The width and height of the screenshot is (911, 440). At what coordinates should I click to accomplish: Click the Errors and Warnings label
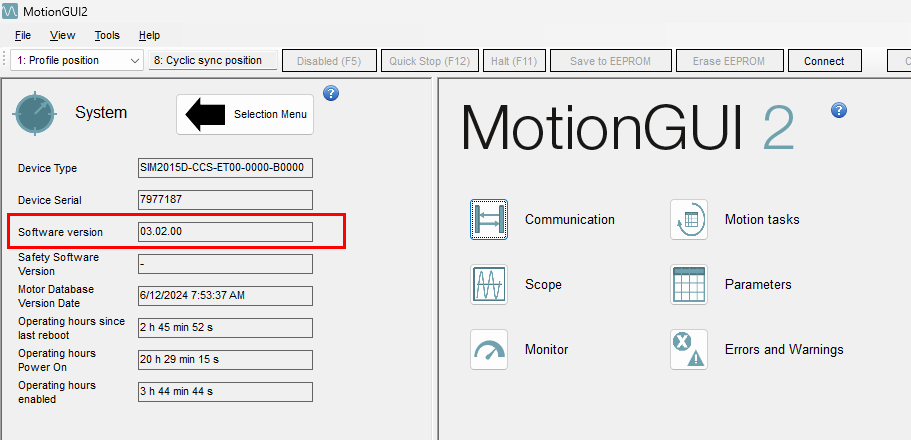pos(784,349)
